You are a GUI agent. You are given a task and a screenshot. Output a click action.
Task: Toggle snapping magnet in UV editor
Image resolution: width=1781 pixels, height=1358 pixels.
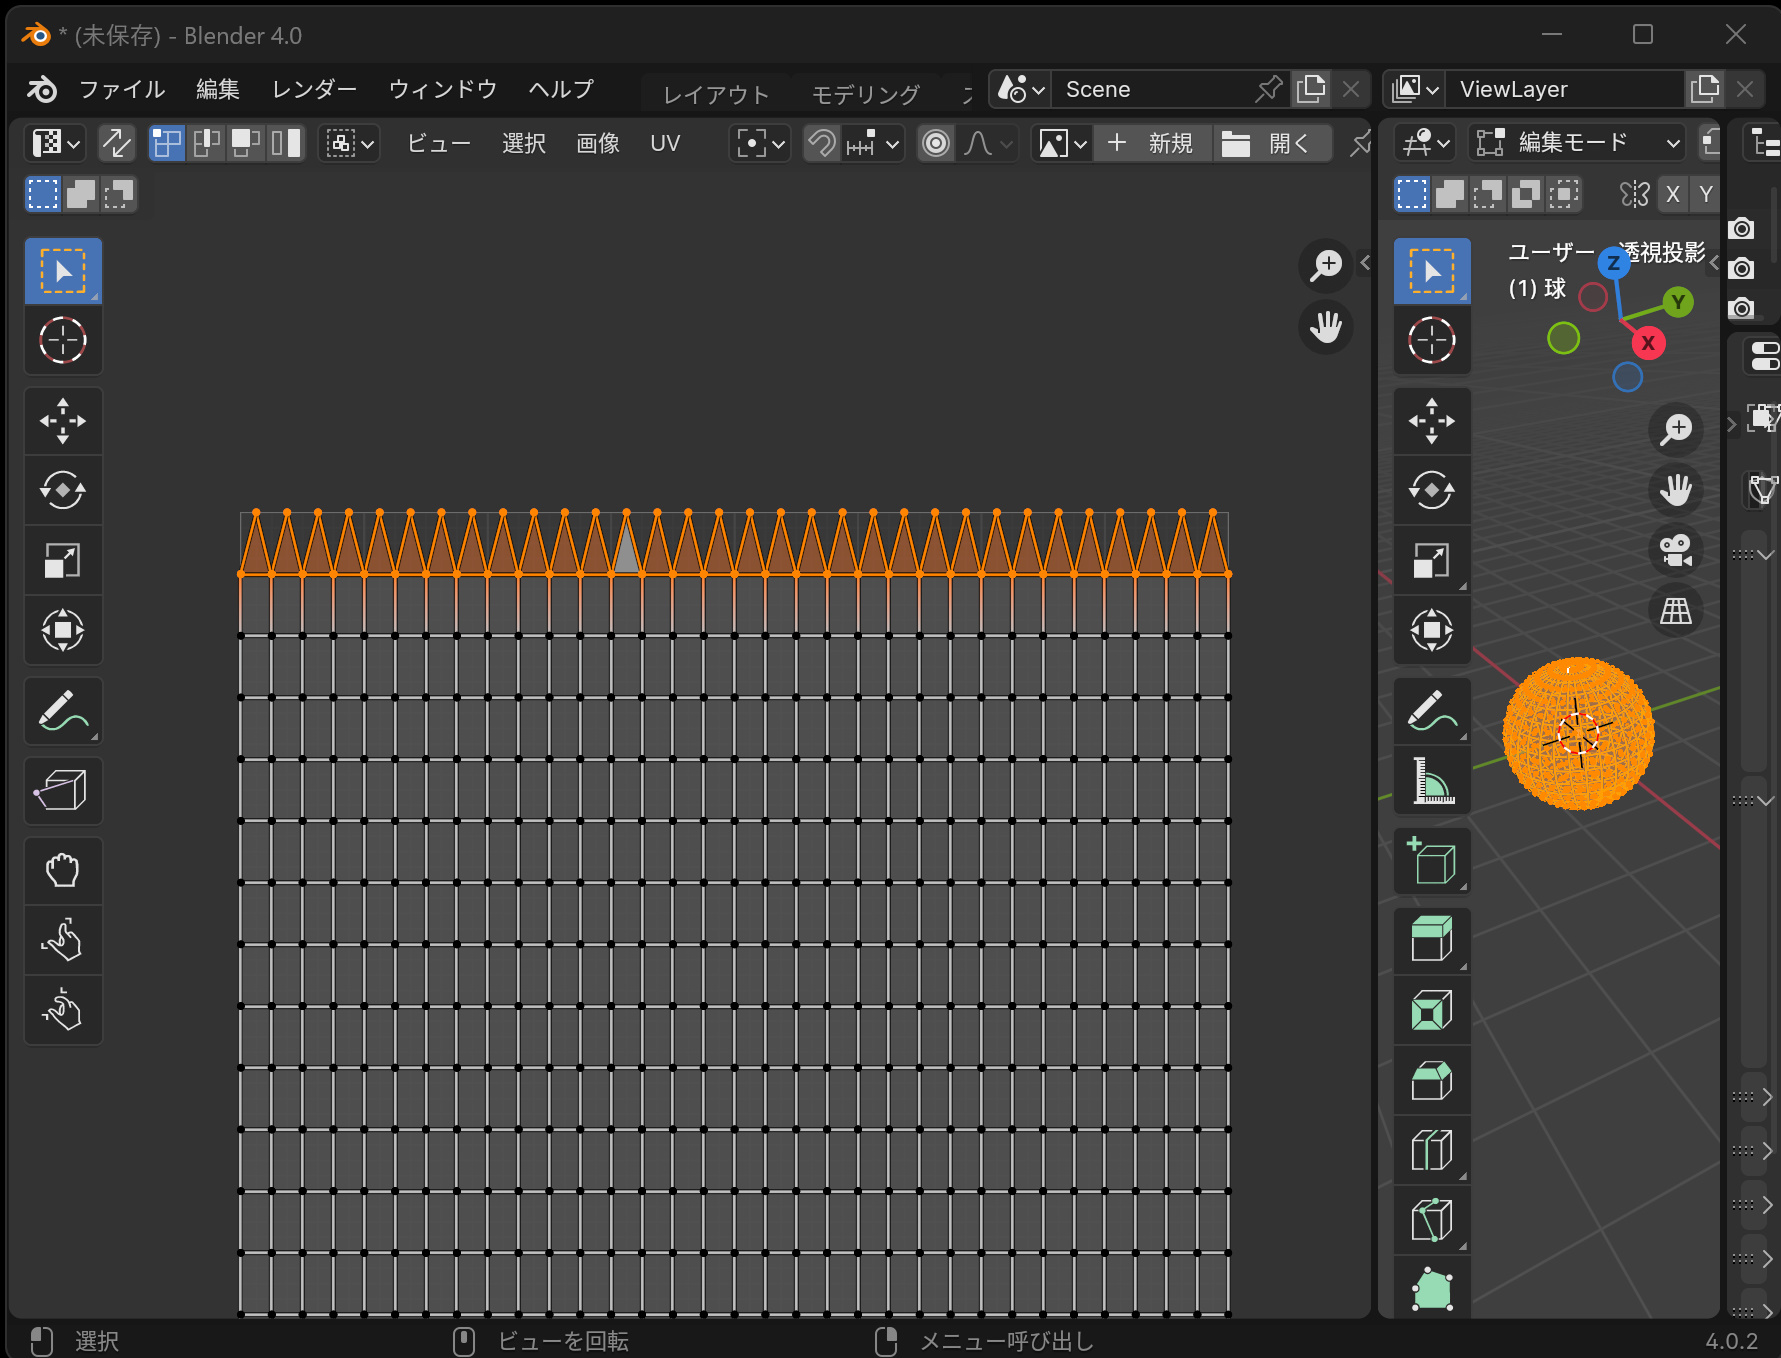[x=821, y=143]
